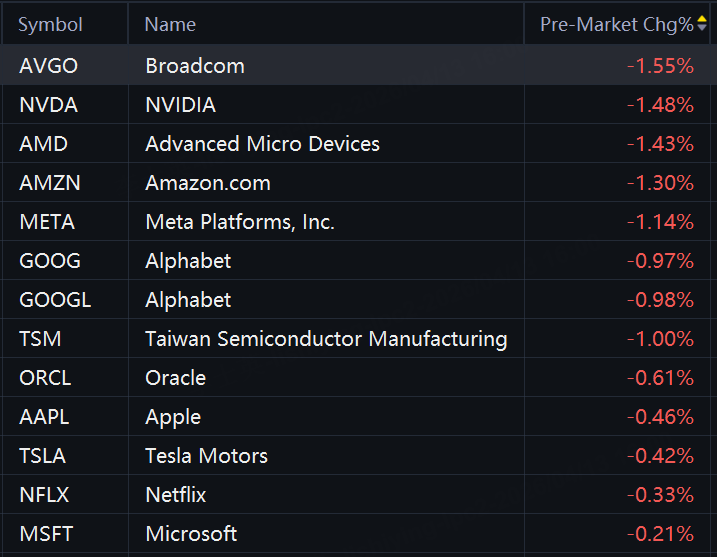Select Taiwan Semiconductor Manufacturing name
The height and width of the screenshot is (557, 717).
(326, 339)
